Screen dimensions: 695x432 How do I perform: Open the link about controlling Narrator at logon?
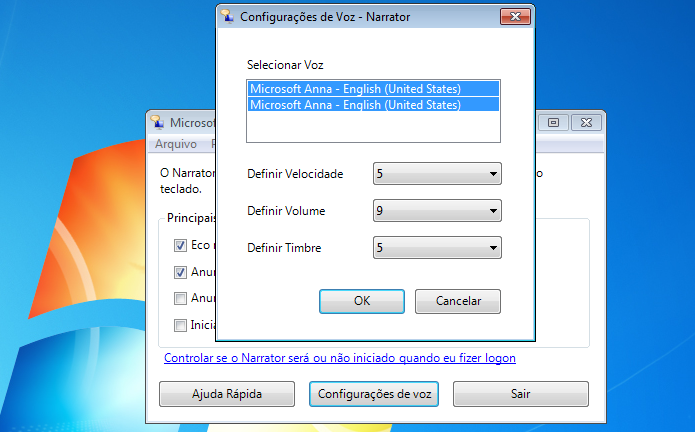340,358
